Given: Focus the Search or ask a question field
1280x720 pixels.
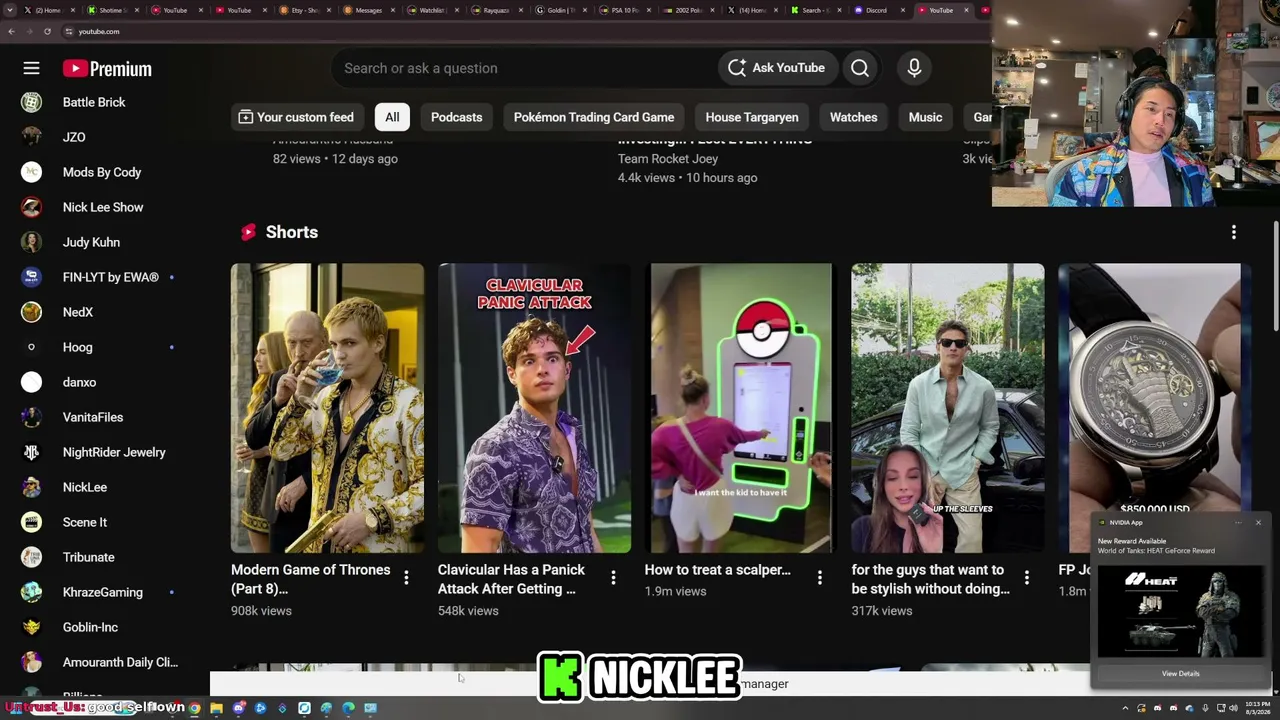Looking at the screenshot, I should (x=525, y=68).
